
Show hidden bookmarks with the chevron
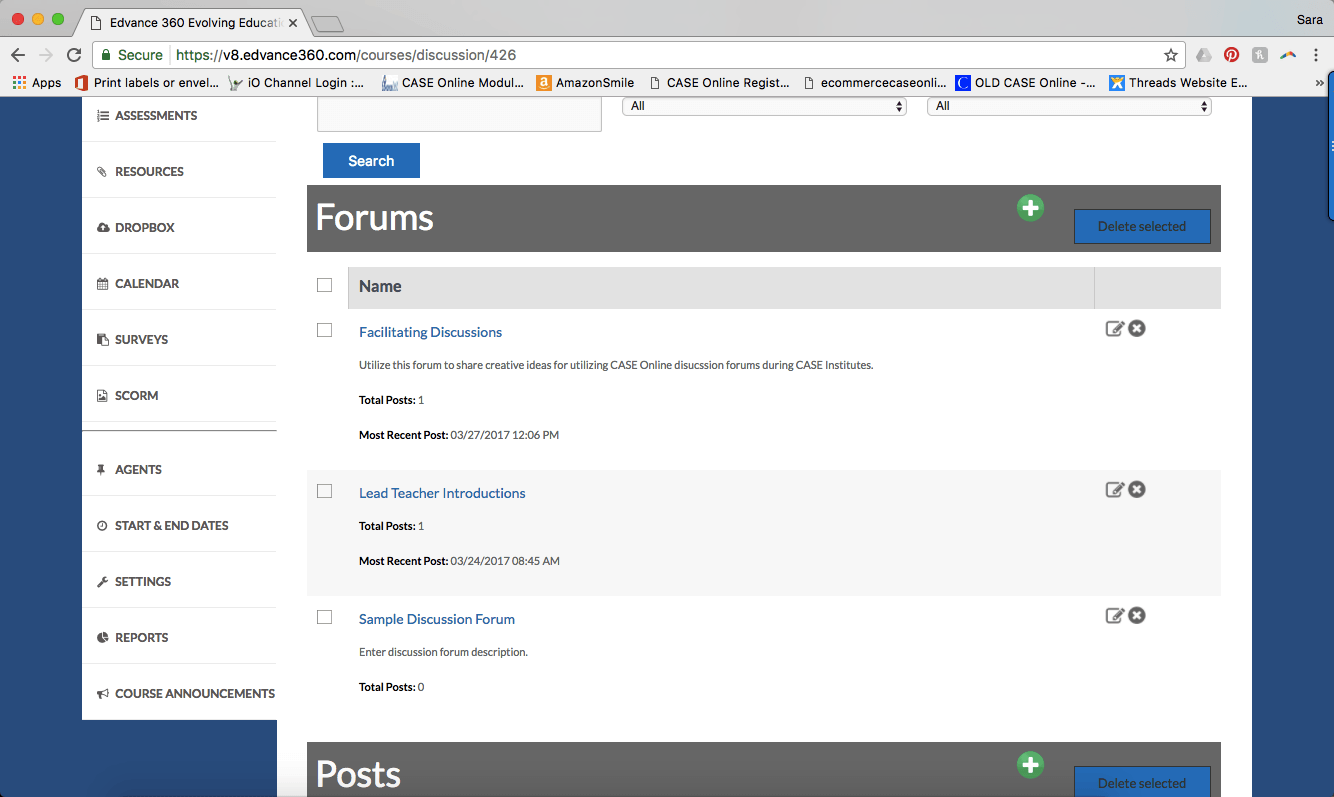tap(1320, 83)
